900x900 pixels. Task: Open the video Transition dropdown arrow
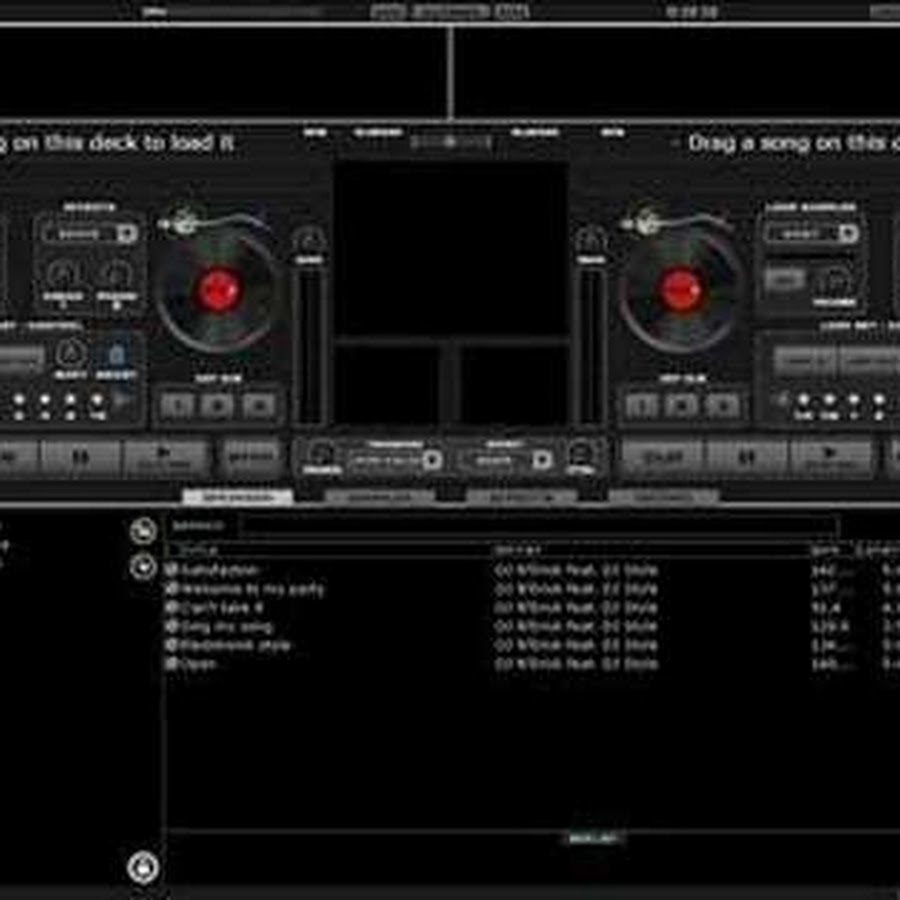pos(432,459)
